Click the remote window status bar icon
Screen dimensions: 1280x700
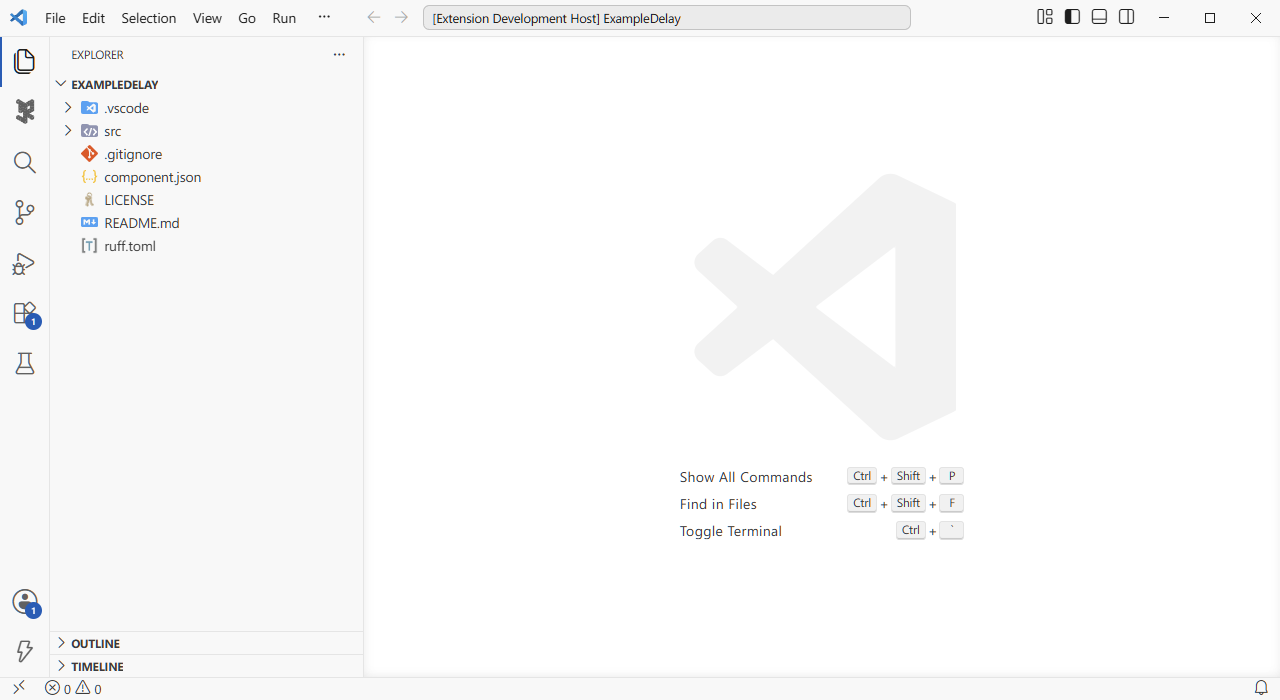tap(18, 688)
